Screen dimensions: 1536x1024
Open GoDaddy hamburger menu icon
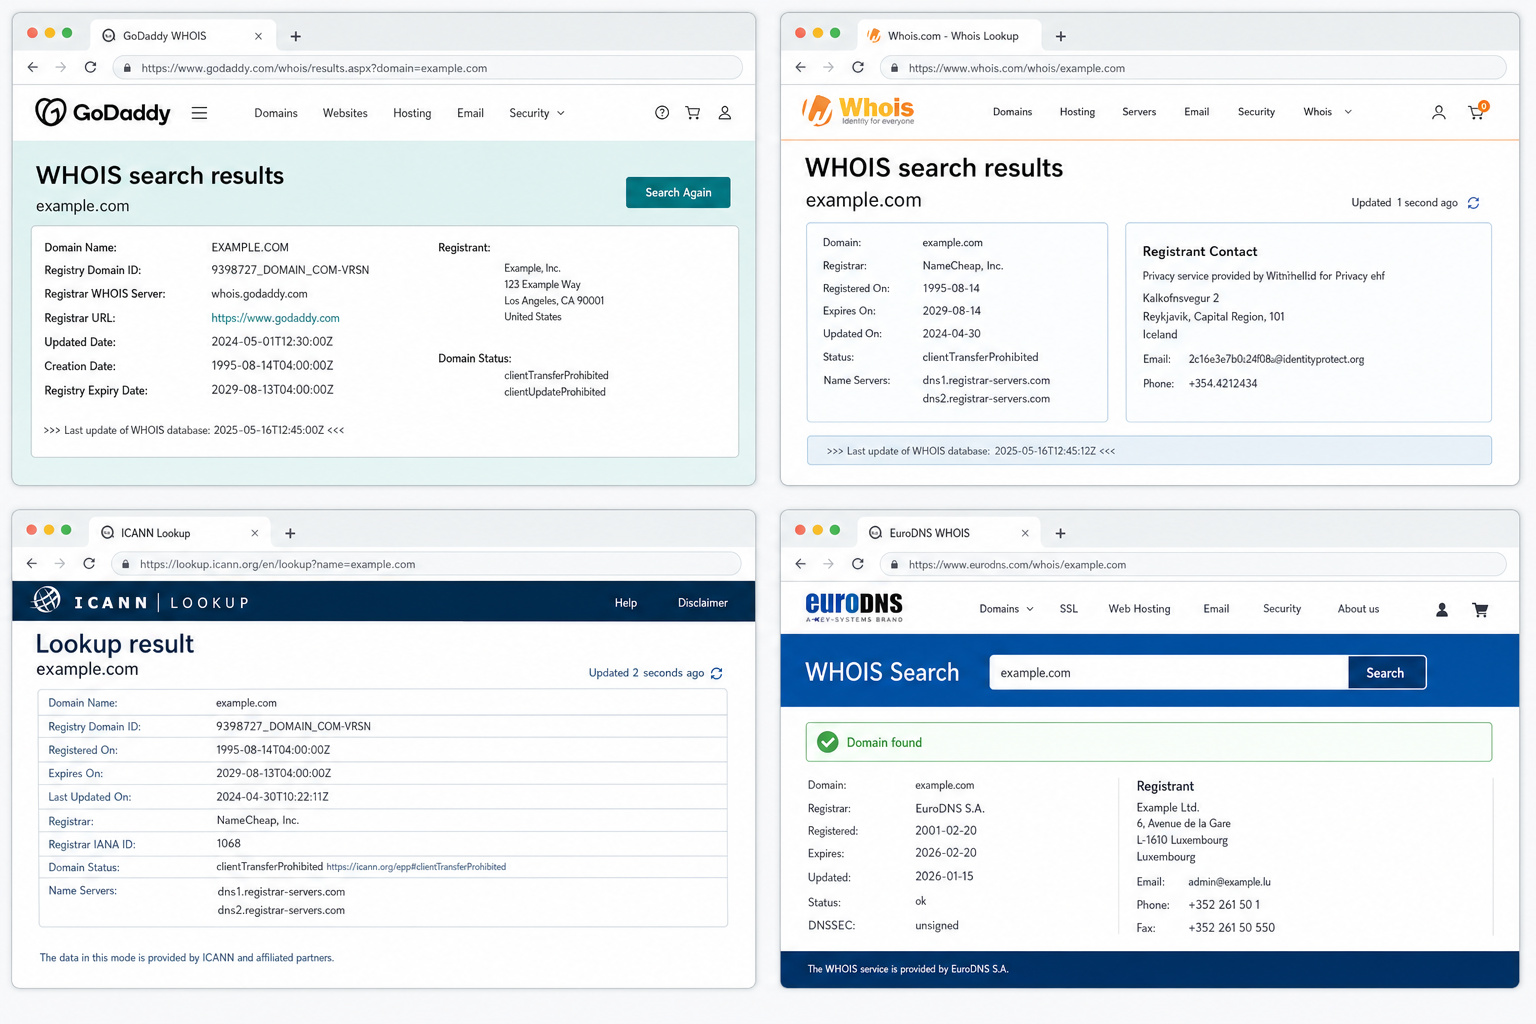[x=199, y=113]
